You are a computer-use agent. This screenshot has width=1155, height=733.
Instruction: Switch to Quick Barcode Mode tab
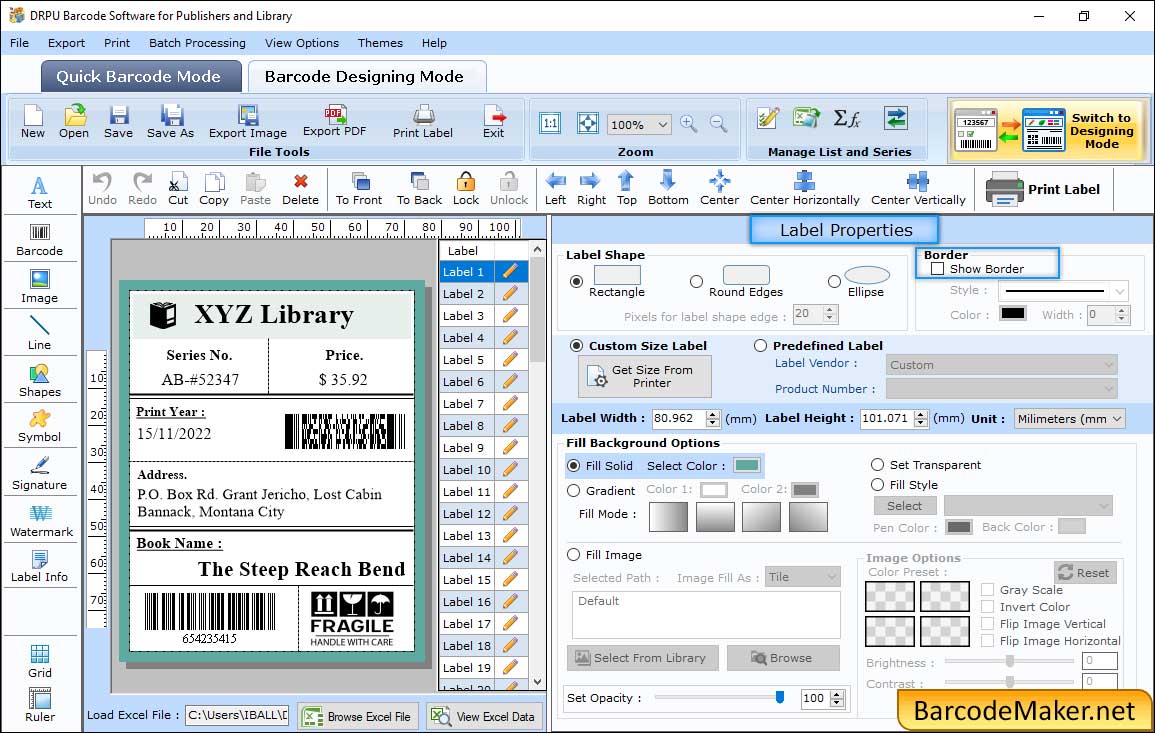tap(141, 77)
